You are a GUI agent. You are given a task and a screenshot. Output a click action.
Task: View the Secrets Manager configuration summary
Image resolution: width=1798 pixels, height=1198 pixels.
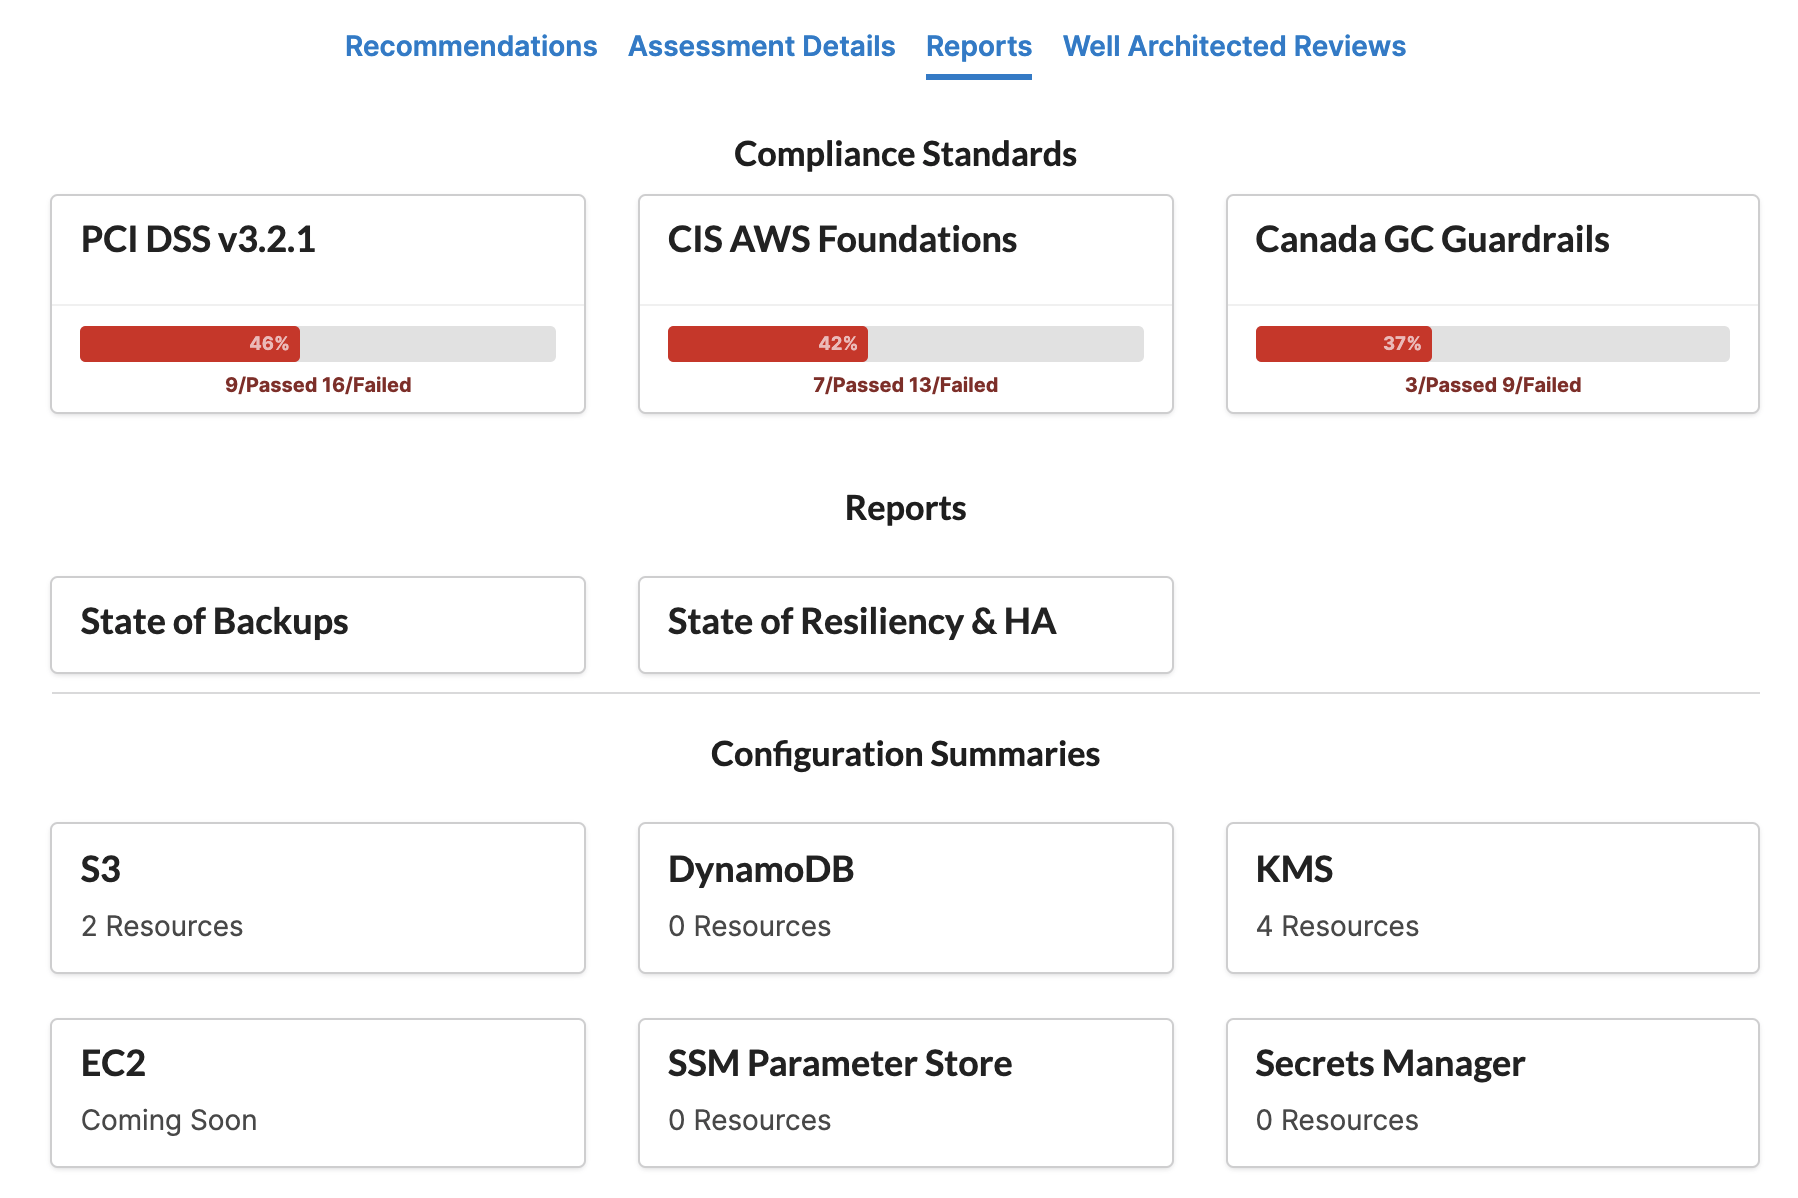pos(1491,1090)
